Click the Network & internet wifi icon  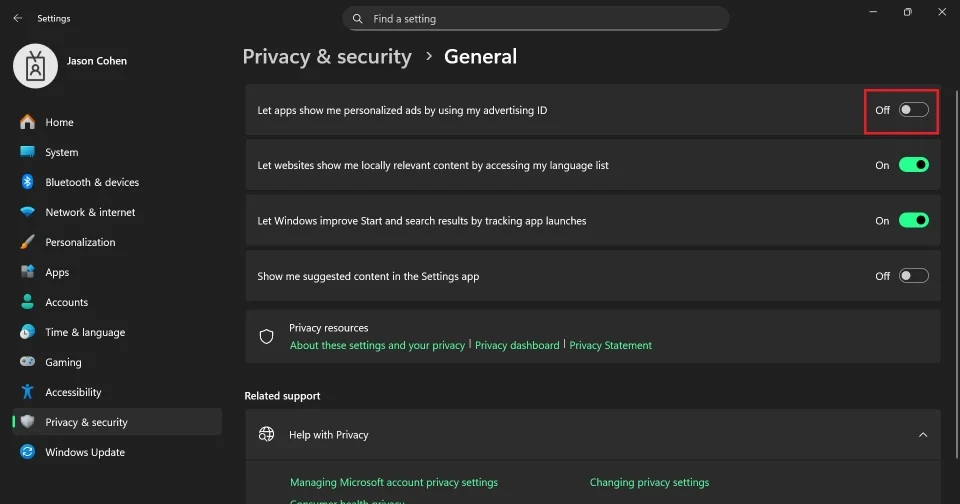coord(27,212)
